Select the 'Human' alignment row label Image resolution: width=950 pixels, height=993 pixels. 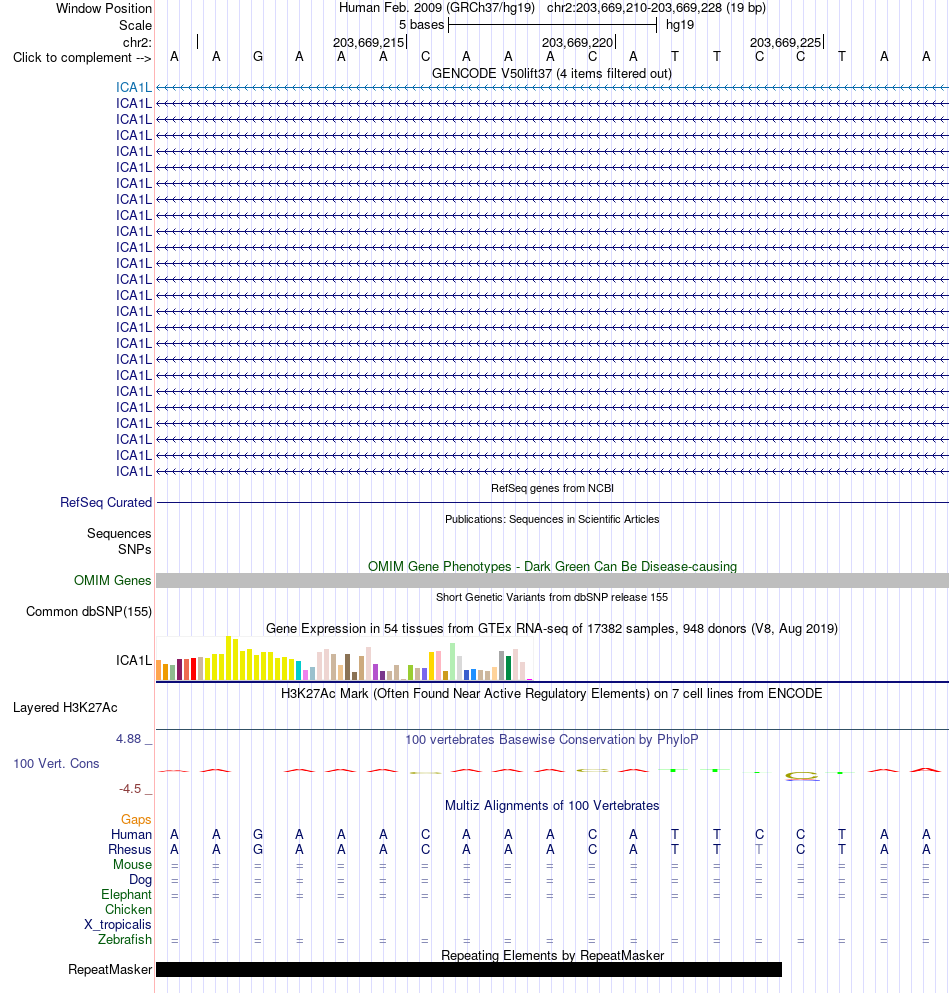point(131,834)
